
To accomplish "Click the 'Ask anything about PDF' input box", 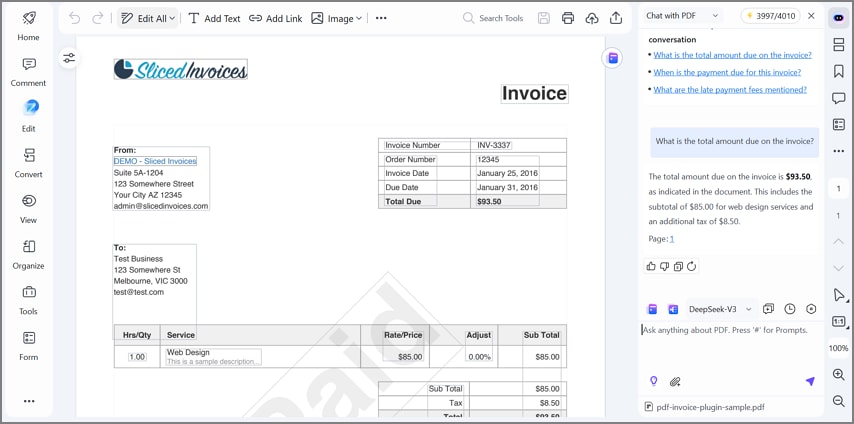I will coord(731,346).
